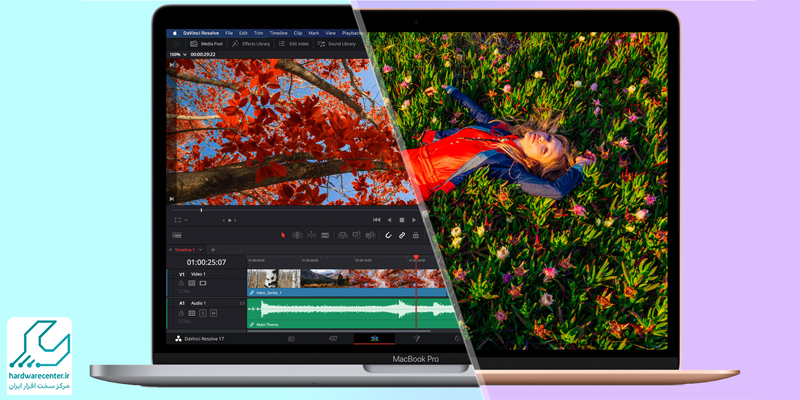
Task: Expand the dropdown left of Media Pool
Action: point(177,44)
